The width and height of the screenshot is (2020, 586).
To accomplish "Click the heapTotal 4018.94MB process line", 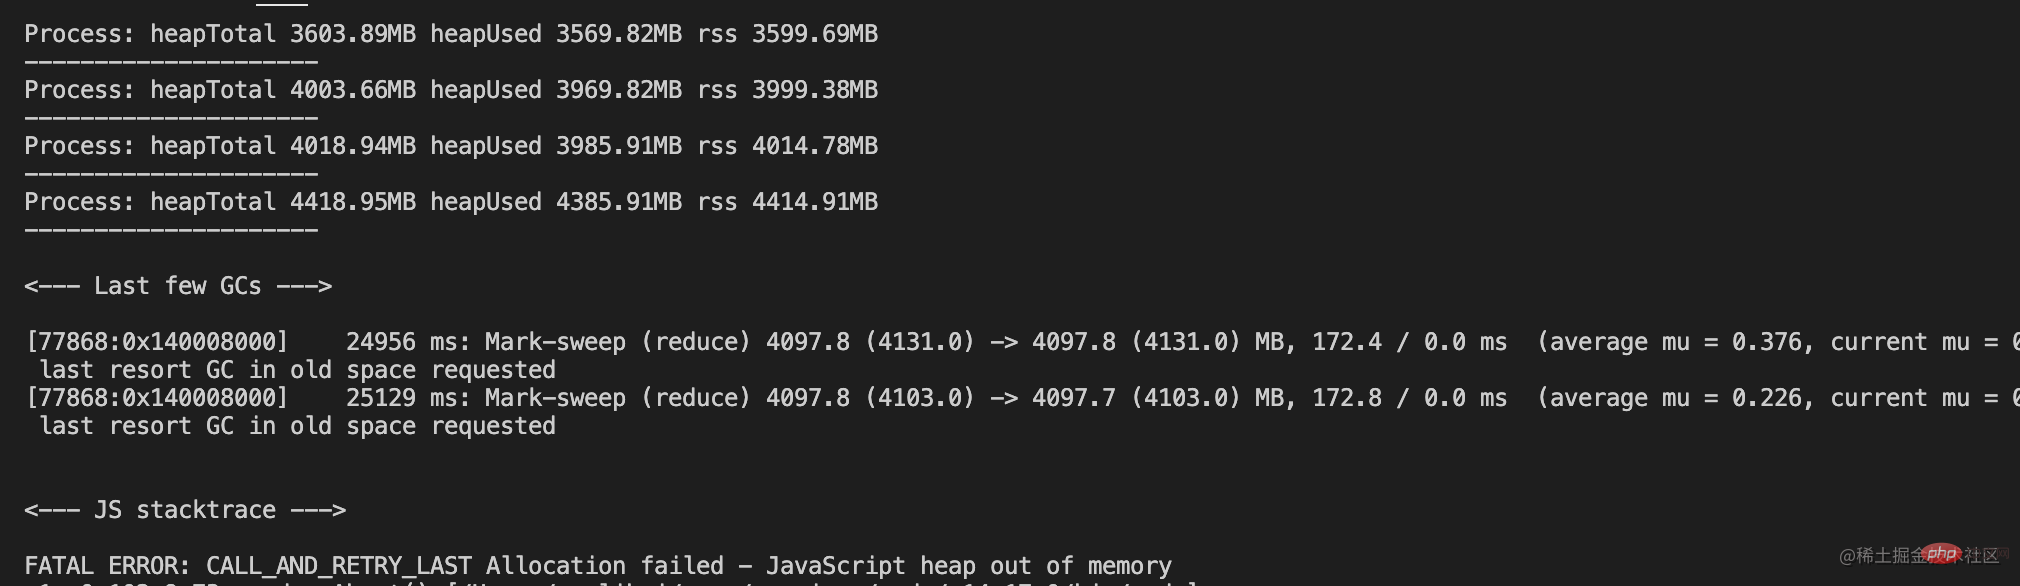I will pyautogui.click(x=451, y=146).
